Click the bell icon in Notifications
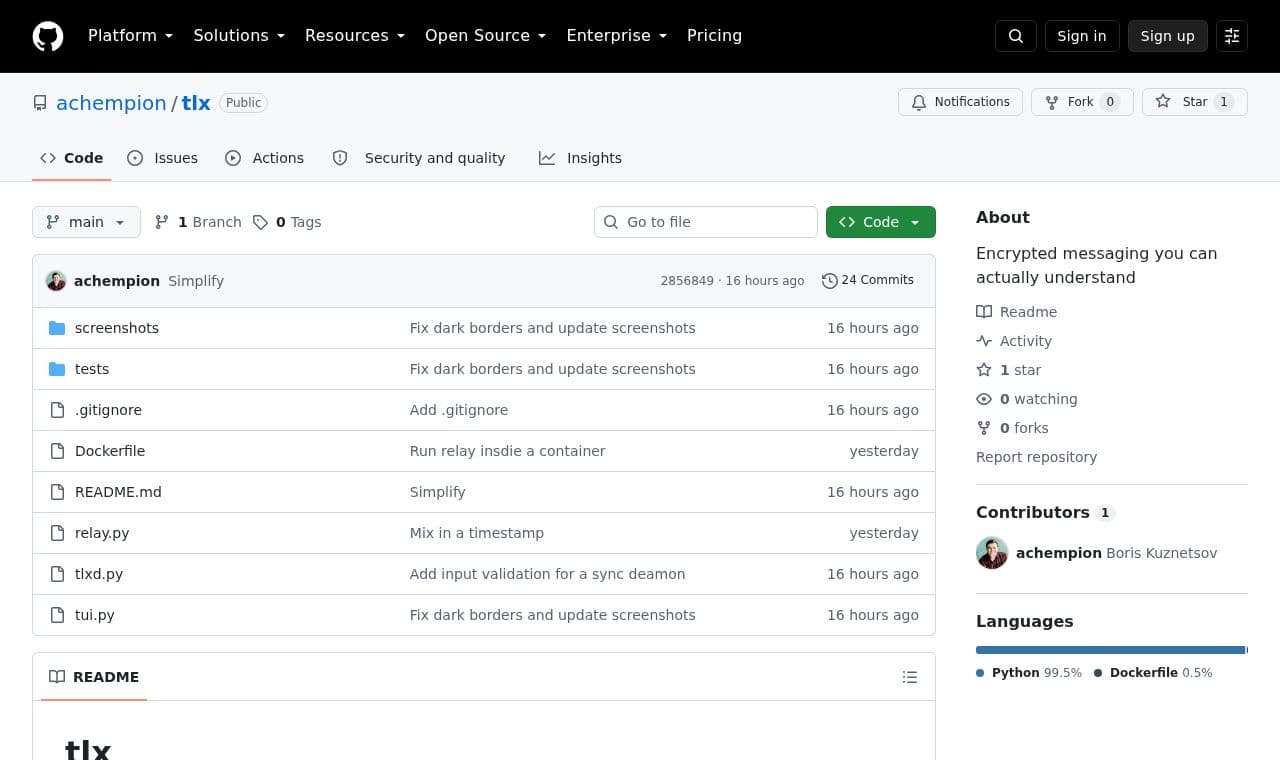Screen dimensions: 1280x760 tap(919, 102)
